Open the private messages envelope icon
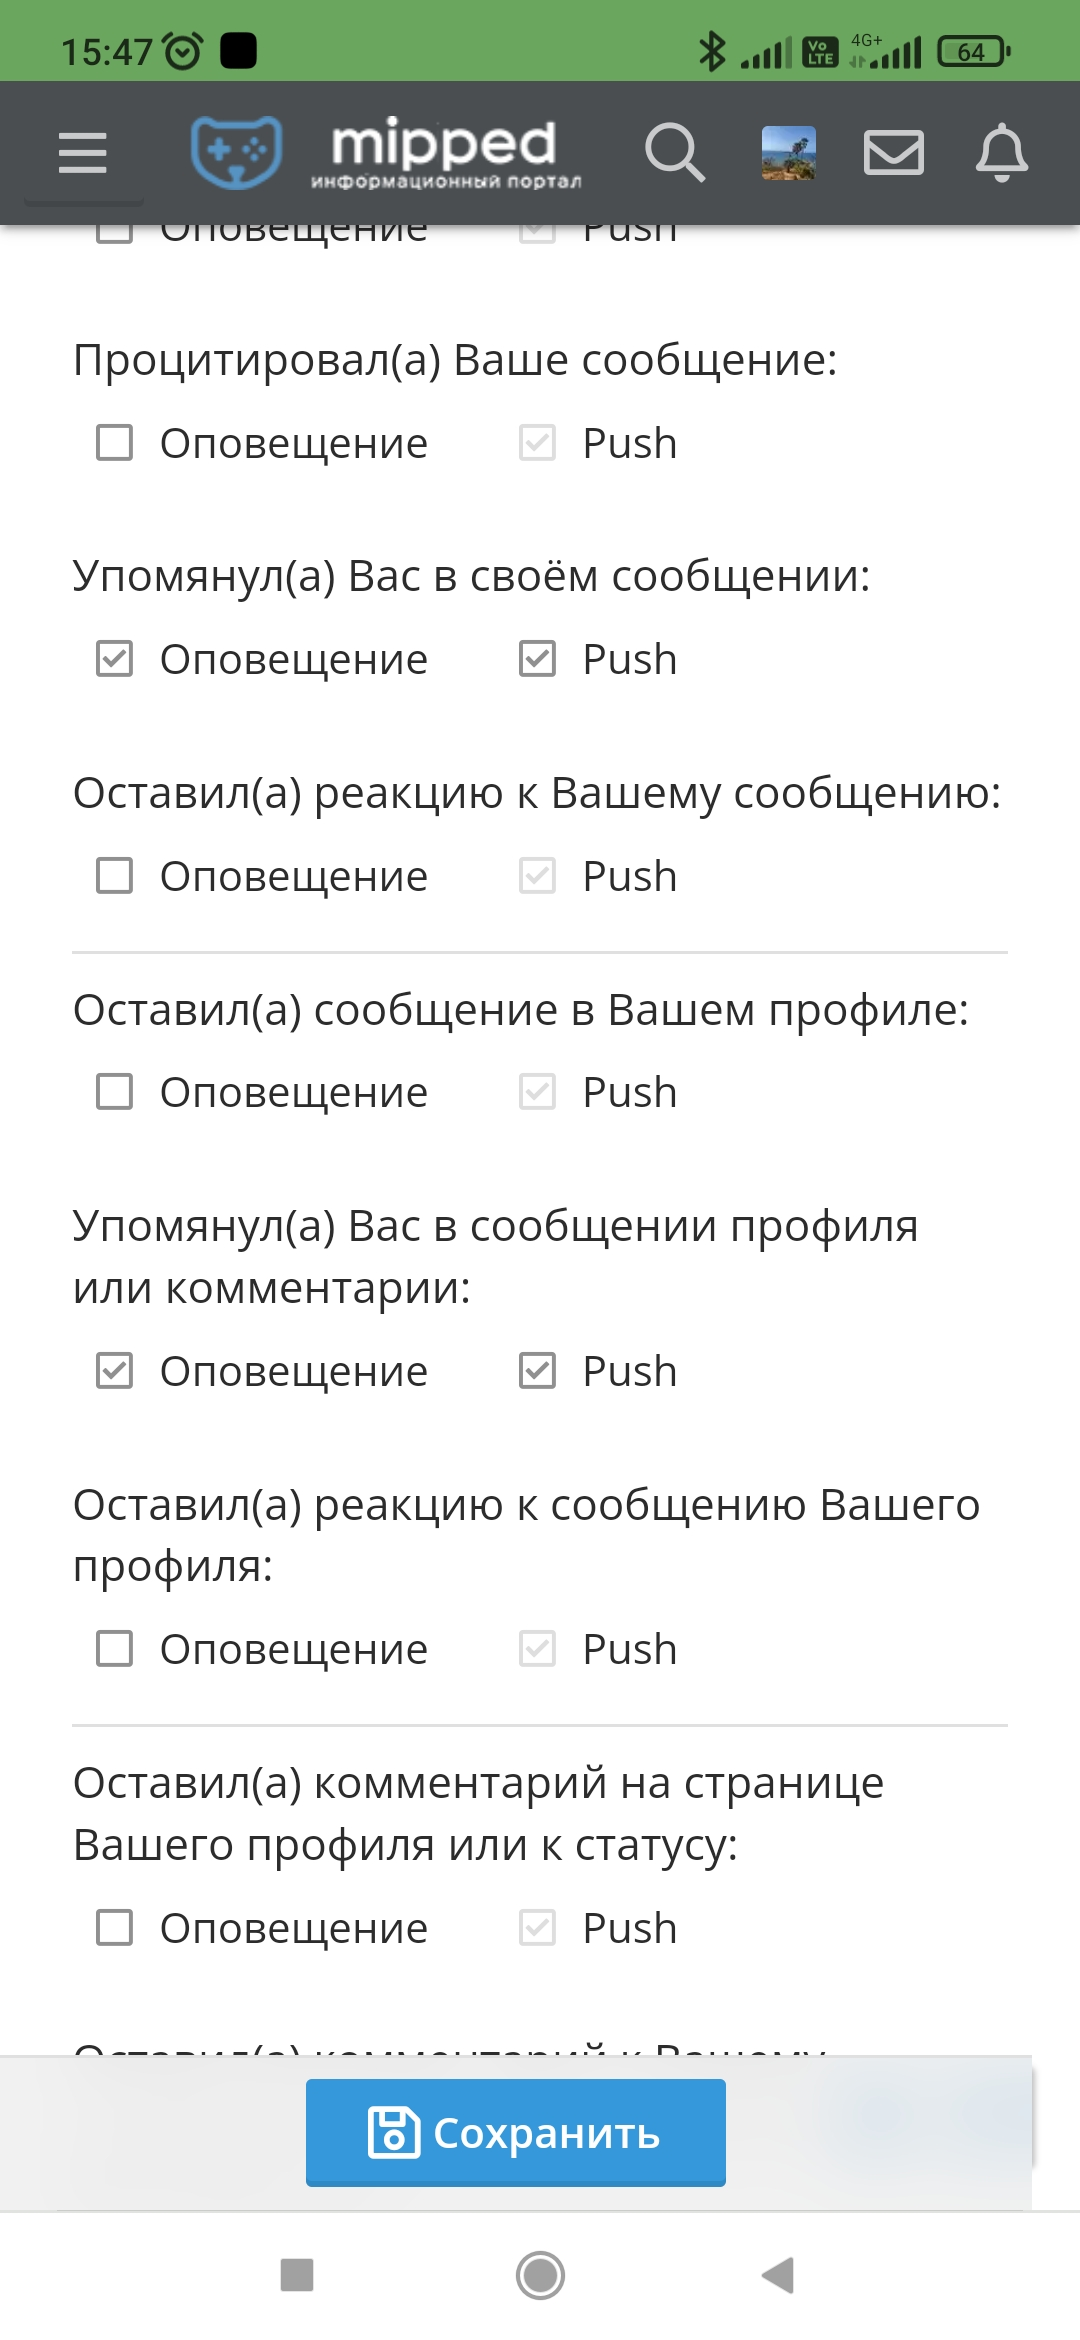1080x2340 pixels. point(894,153)
